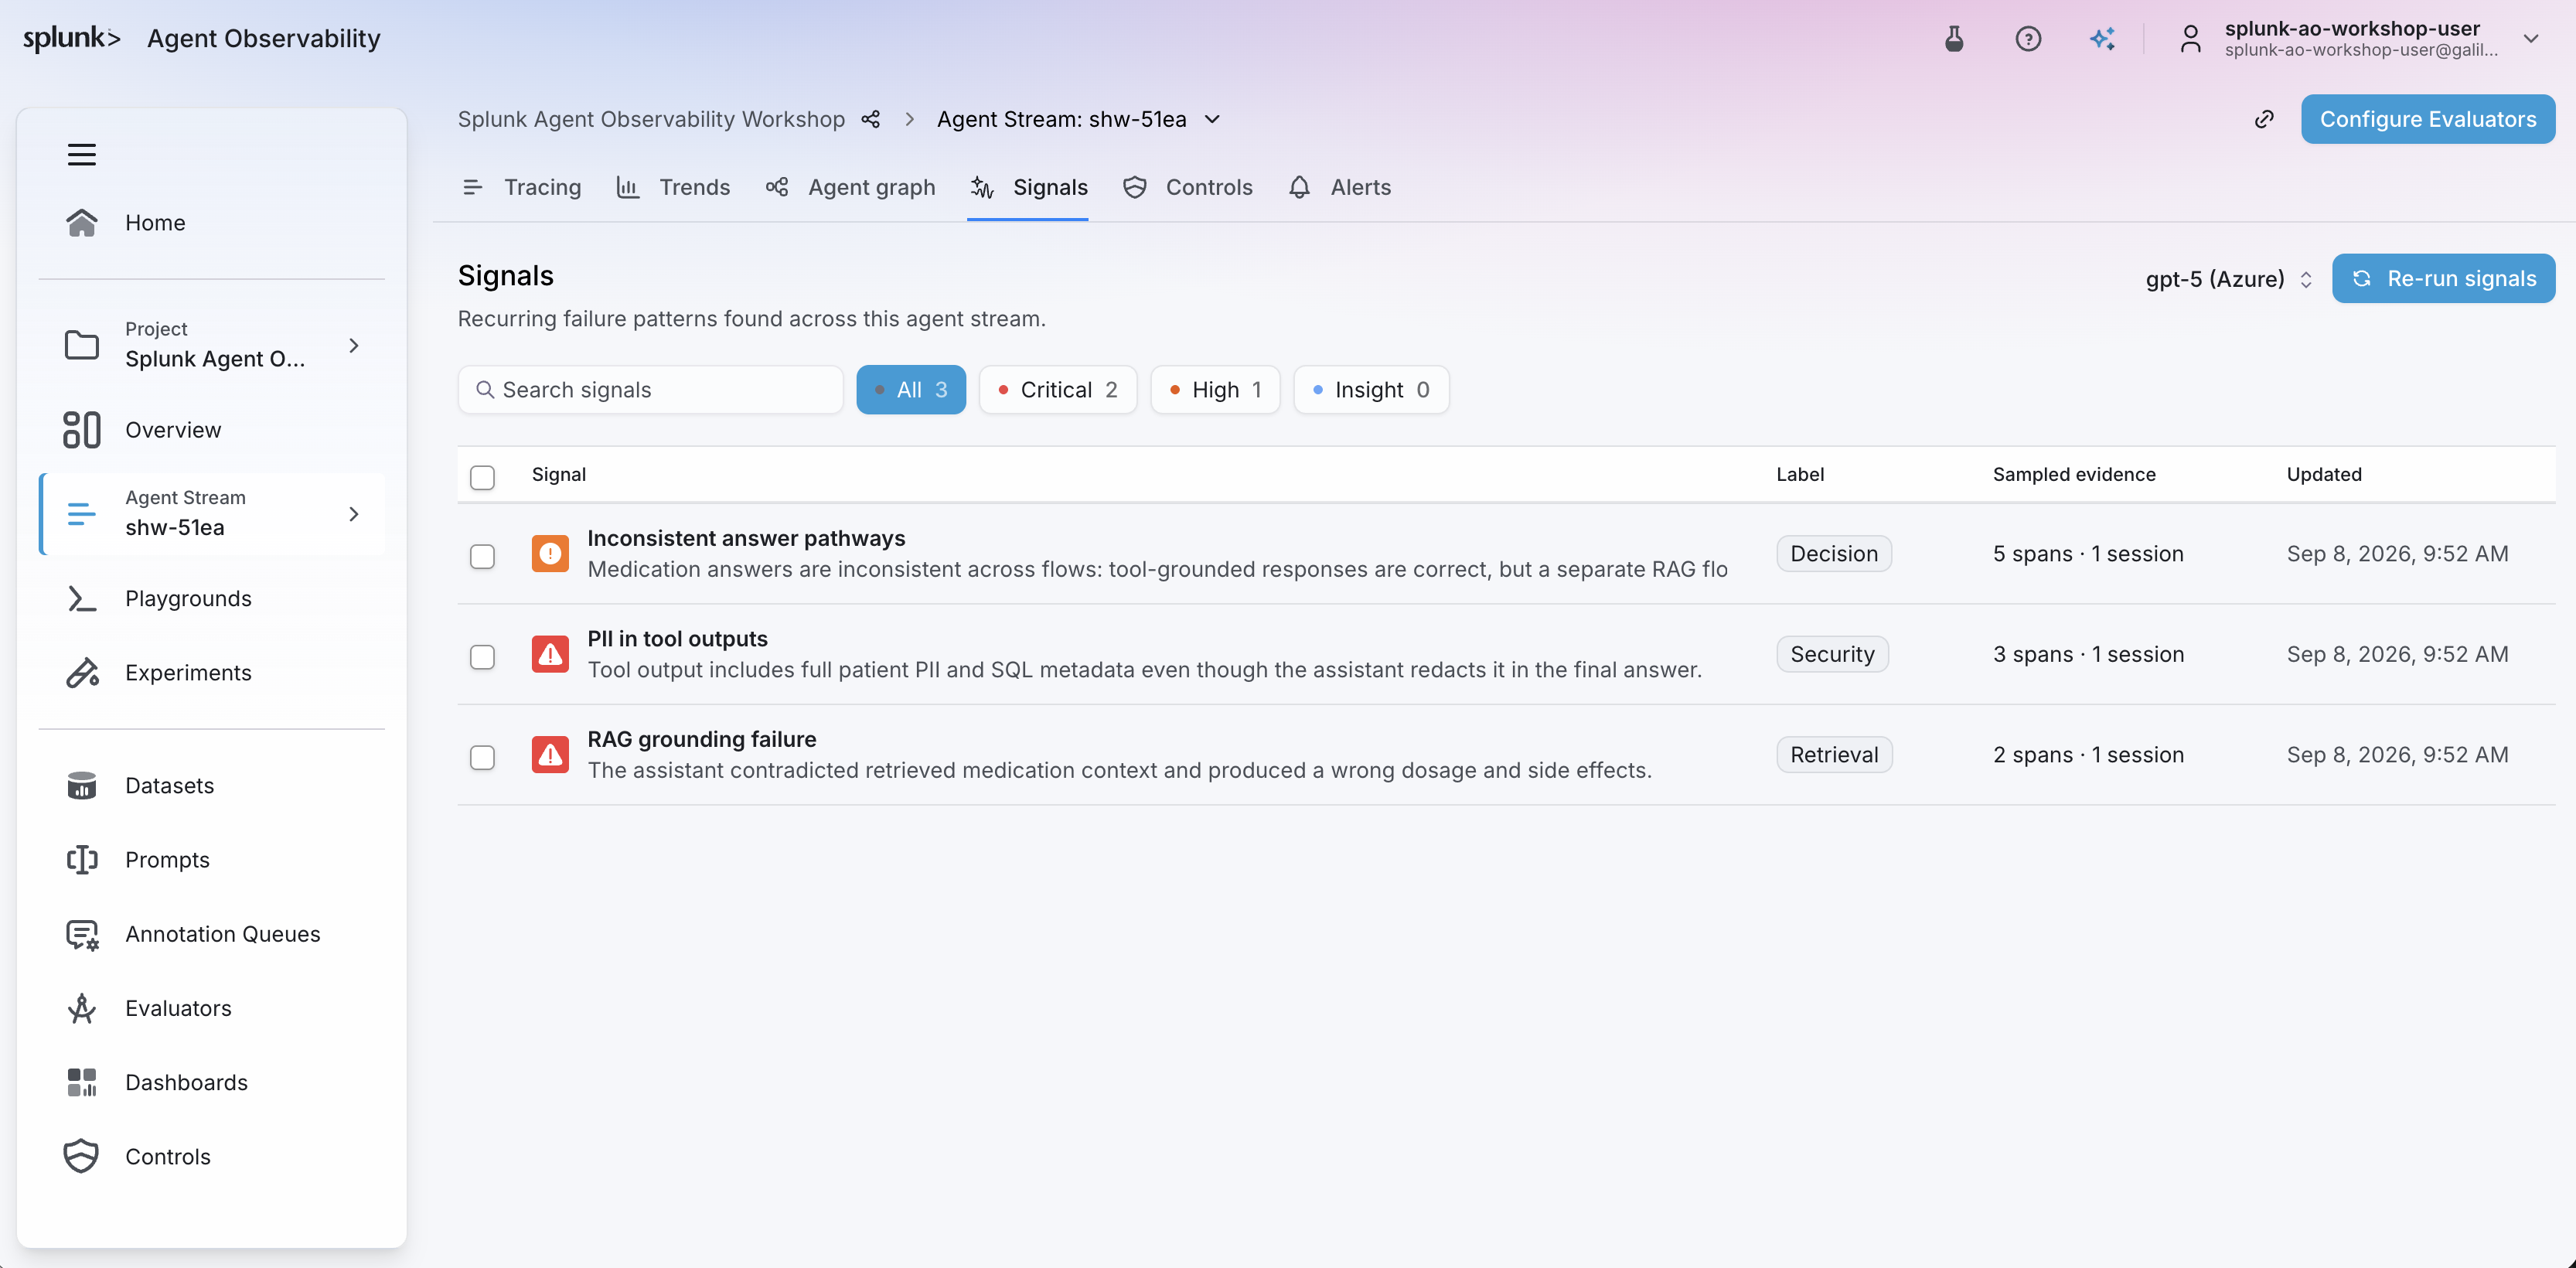Click the Decision label badge

(x=1833, y=554)
